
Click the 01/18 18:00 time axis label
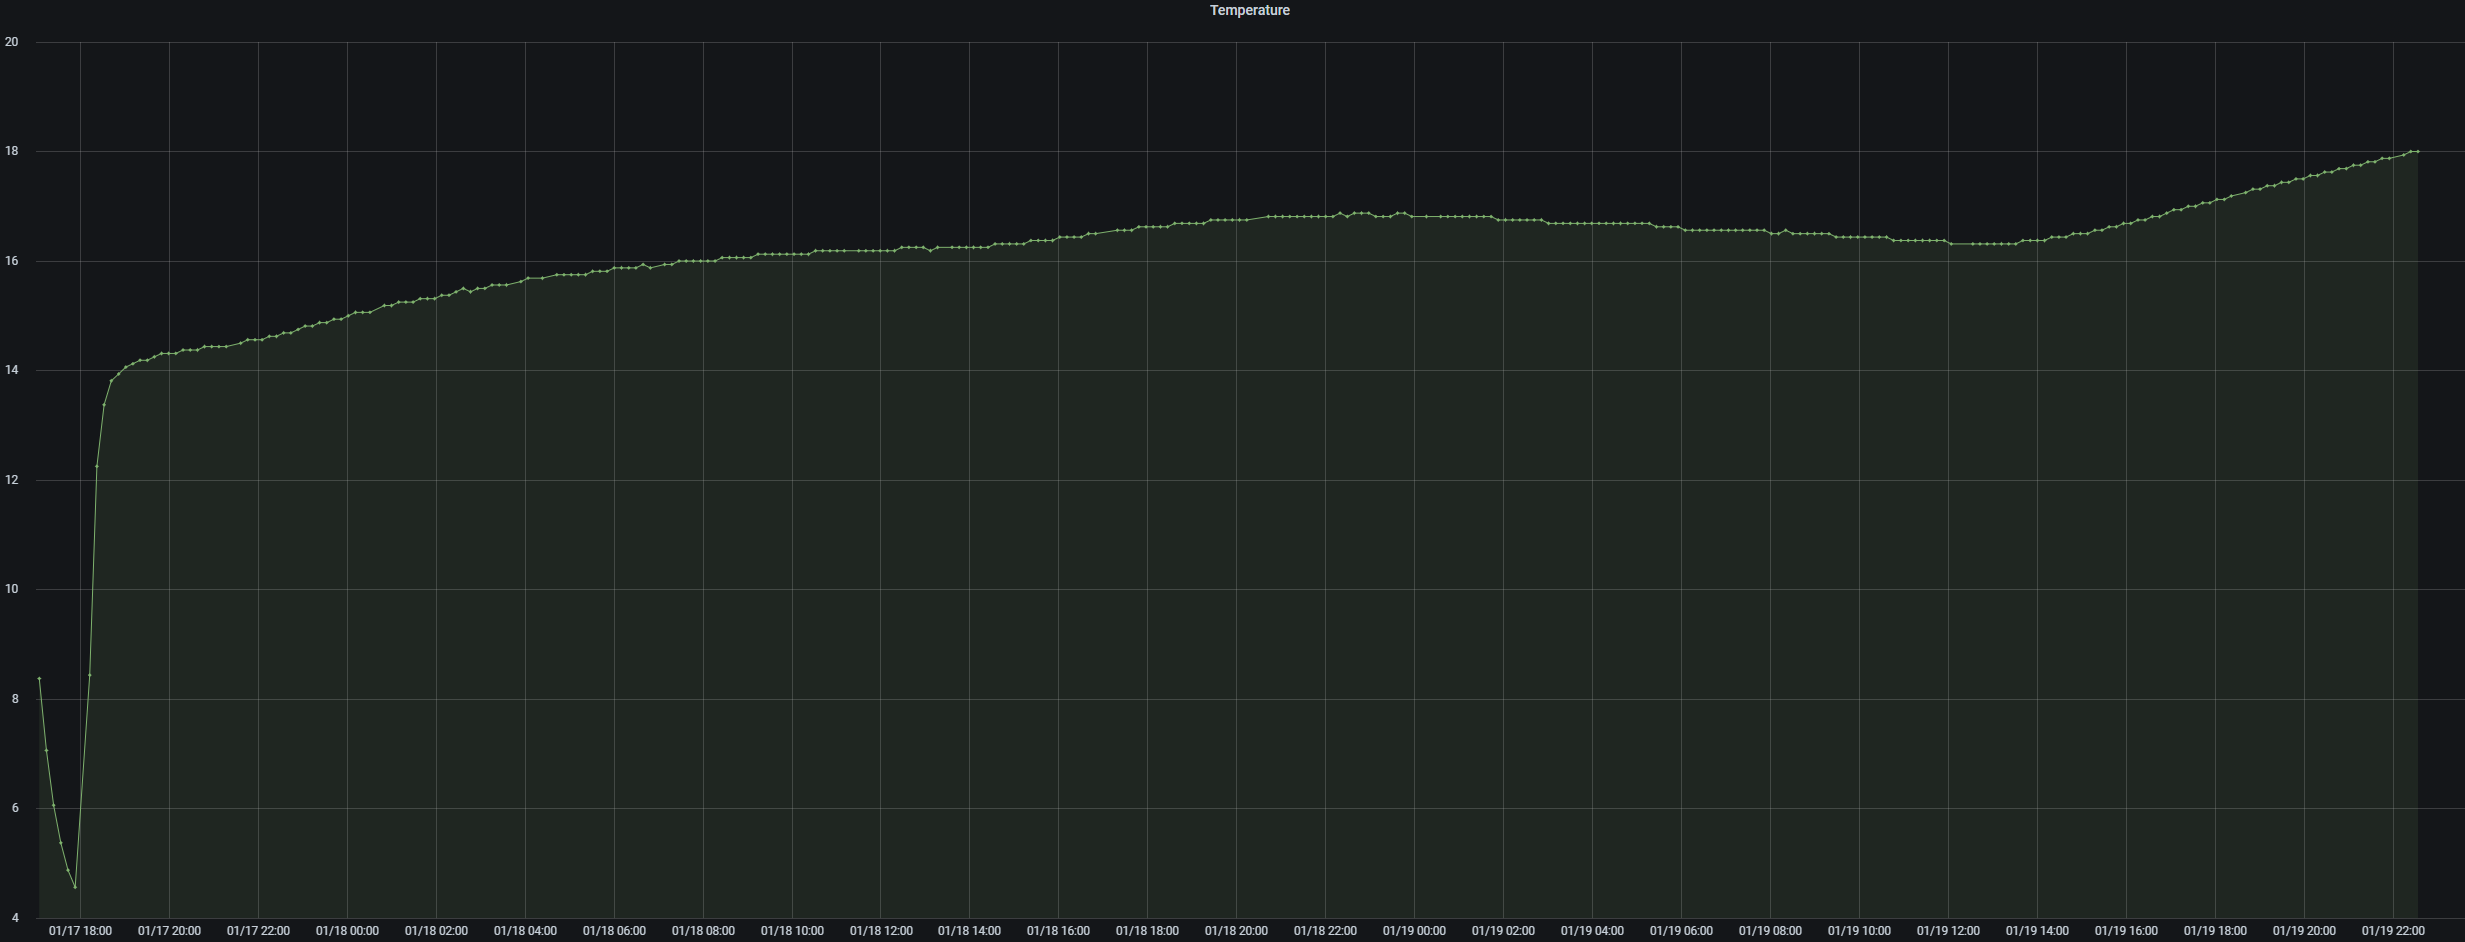[1147, 931]
